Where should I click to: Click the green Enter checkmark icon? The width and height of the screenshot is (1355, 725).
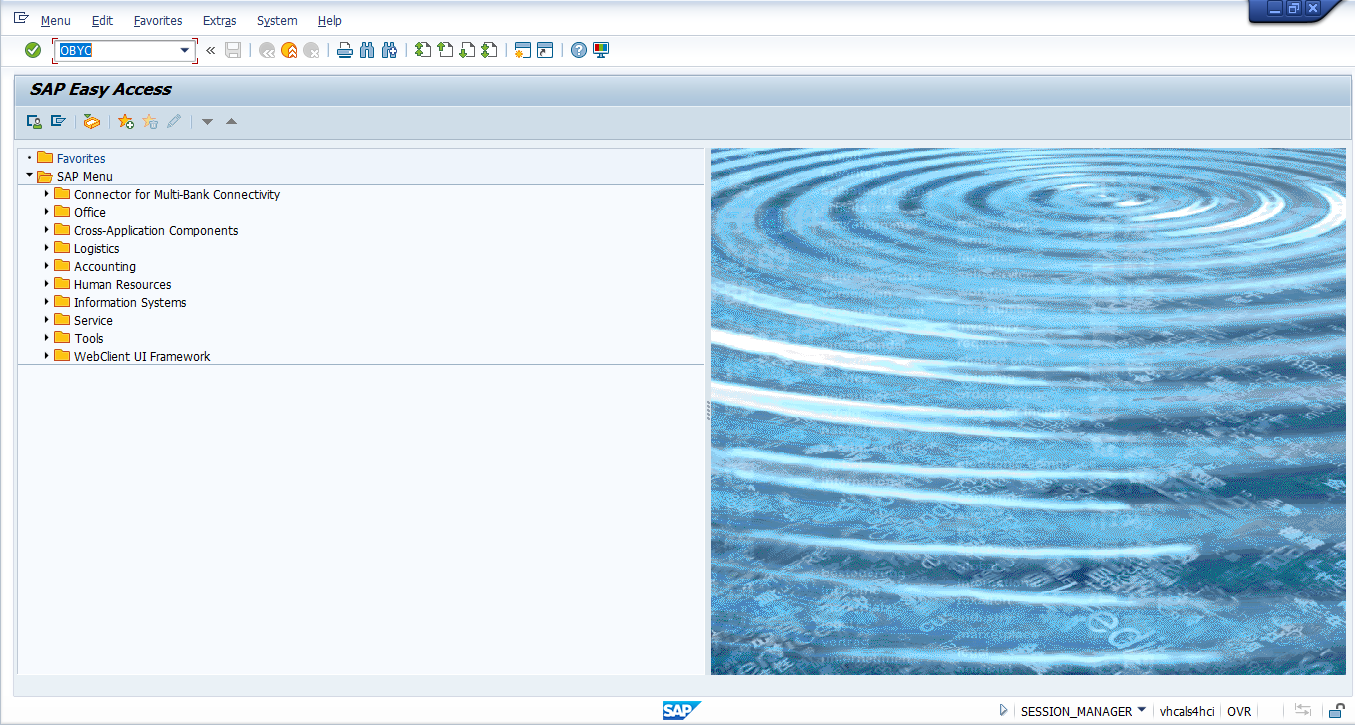point(33,50)
